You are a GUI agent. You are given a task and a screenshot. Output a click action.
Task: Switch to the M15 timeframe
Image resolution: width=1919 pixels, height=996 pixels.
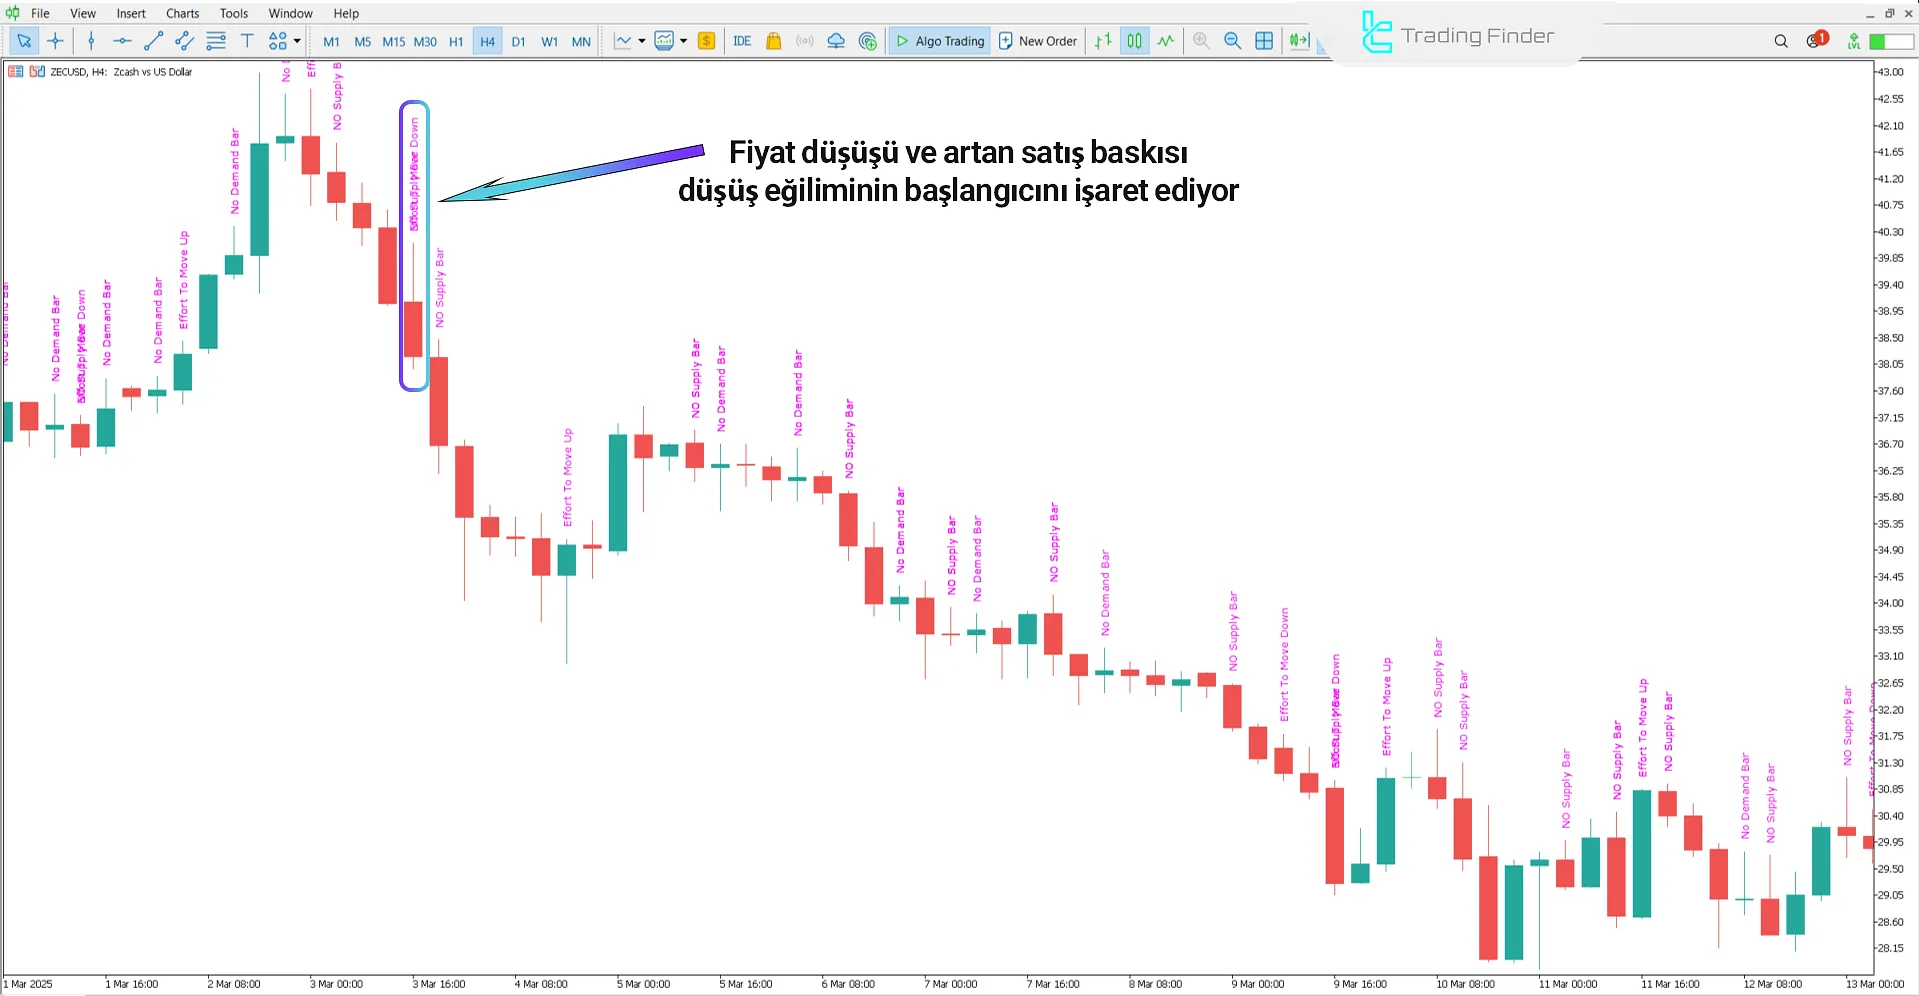coord(393,41)
